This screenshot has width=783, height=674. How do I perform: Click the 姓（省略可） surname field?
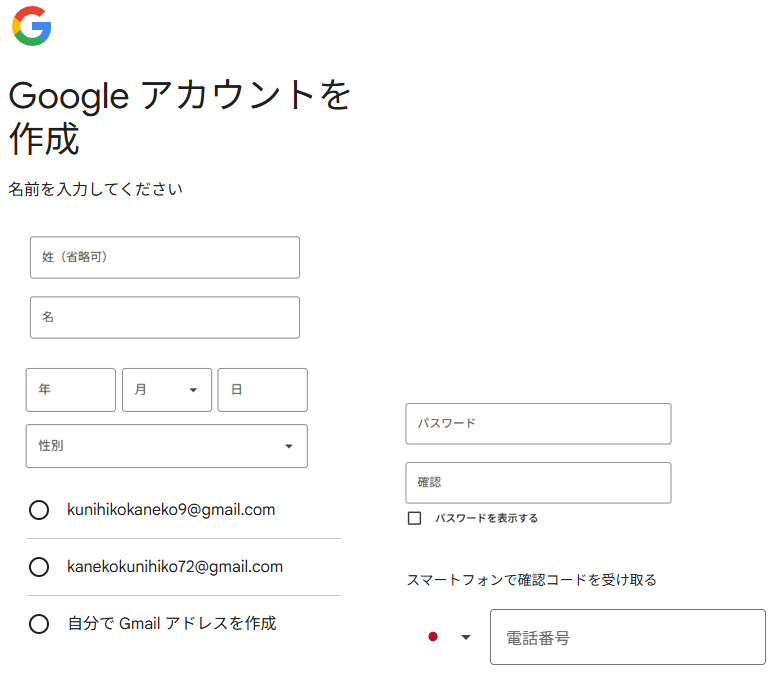pyautogui.click(x=165, y=257)
